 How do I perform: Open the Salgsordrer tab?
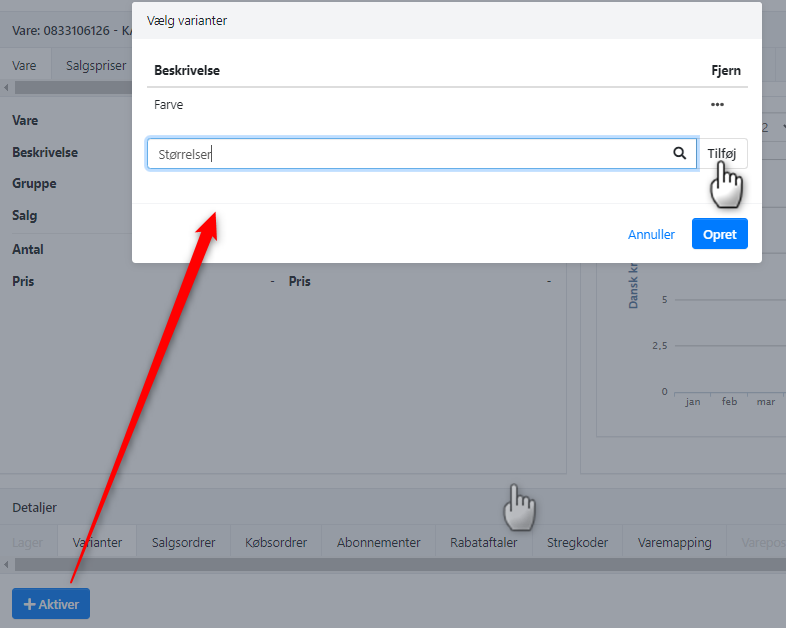(183, 542)
